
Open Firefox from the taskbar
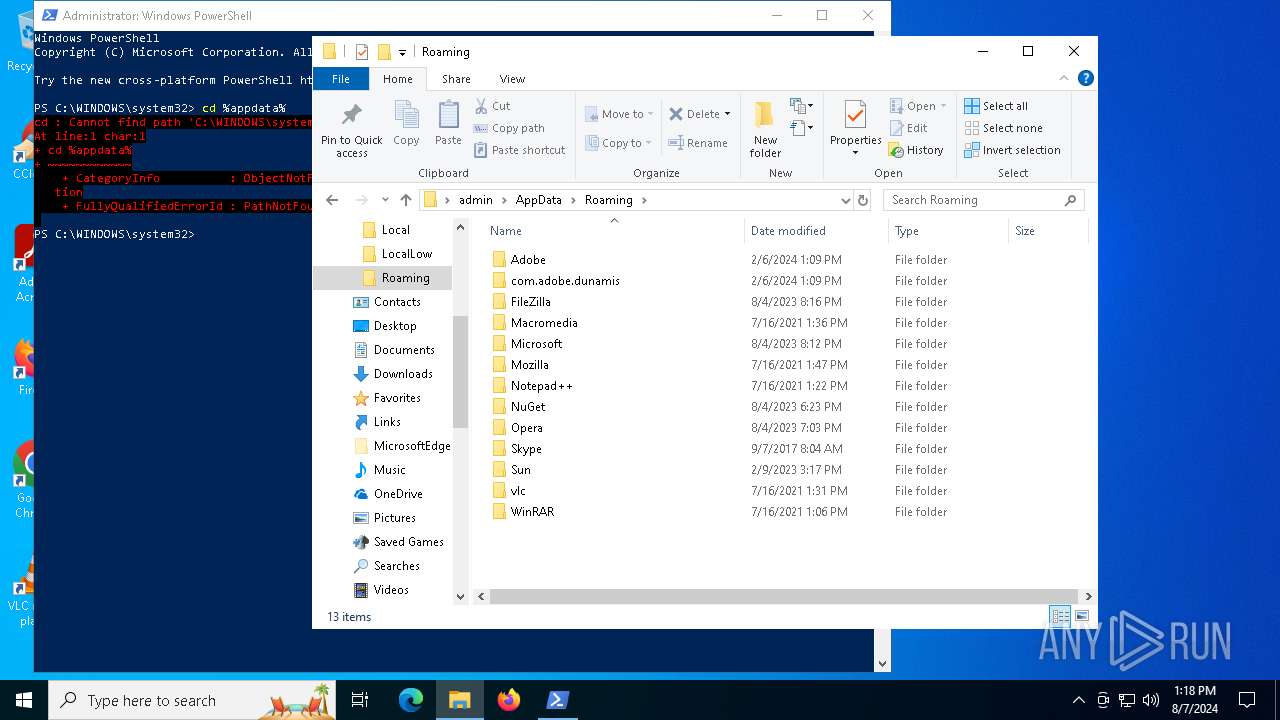(x=509, y=700)
